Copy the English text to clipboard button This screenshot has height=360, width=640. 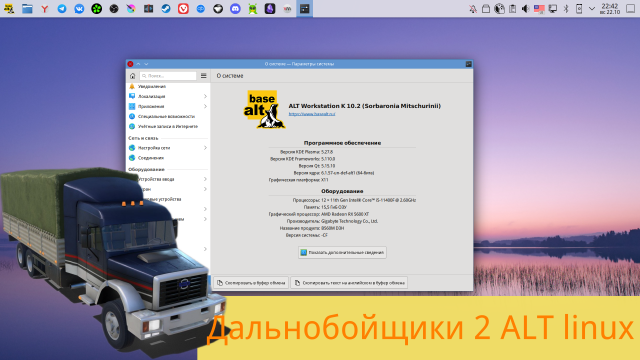(349, 282)
